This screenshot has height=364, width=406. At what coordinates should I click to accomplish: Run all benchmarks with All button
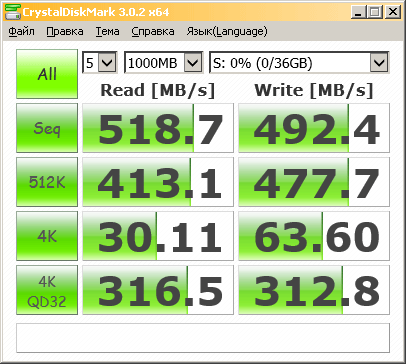(47, 74)
